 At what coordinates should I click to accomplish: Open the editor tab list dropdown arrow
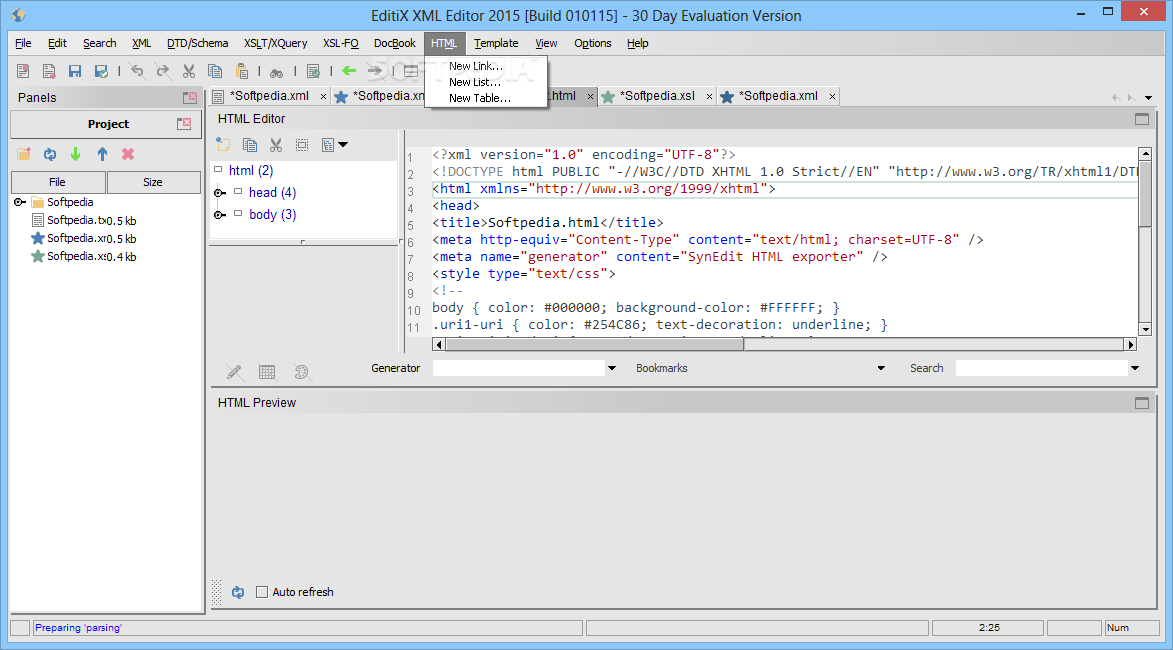pyautogui.click(x=1149, y=98)
